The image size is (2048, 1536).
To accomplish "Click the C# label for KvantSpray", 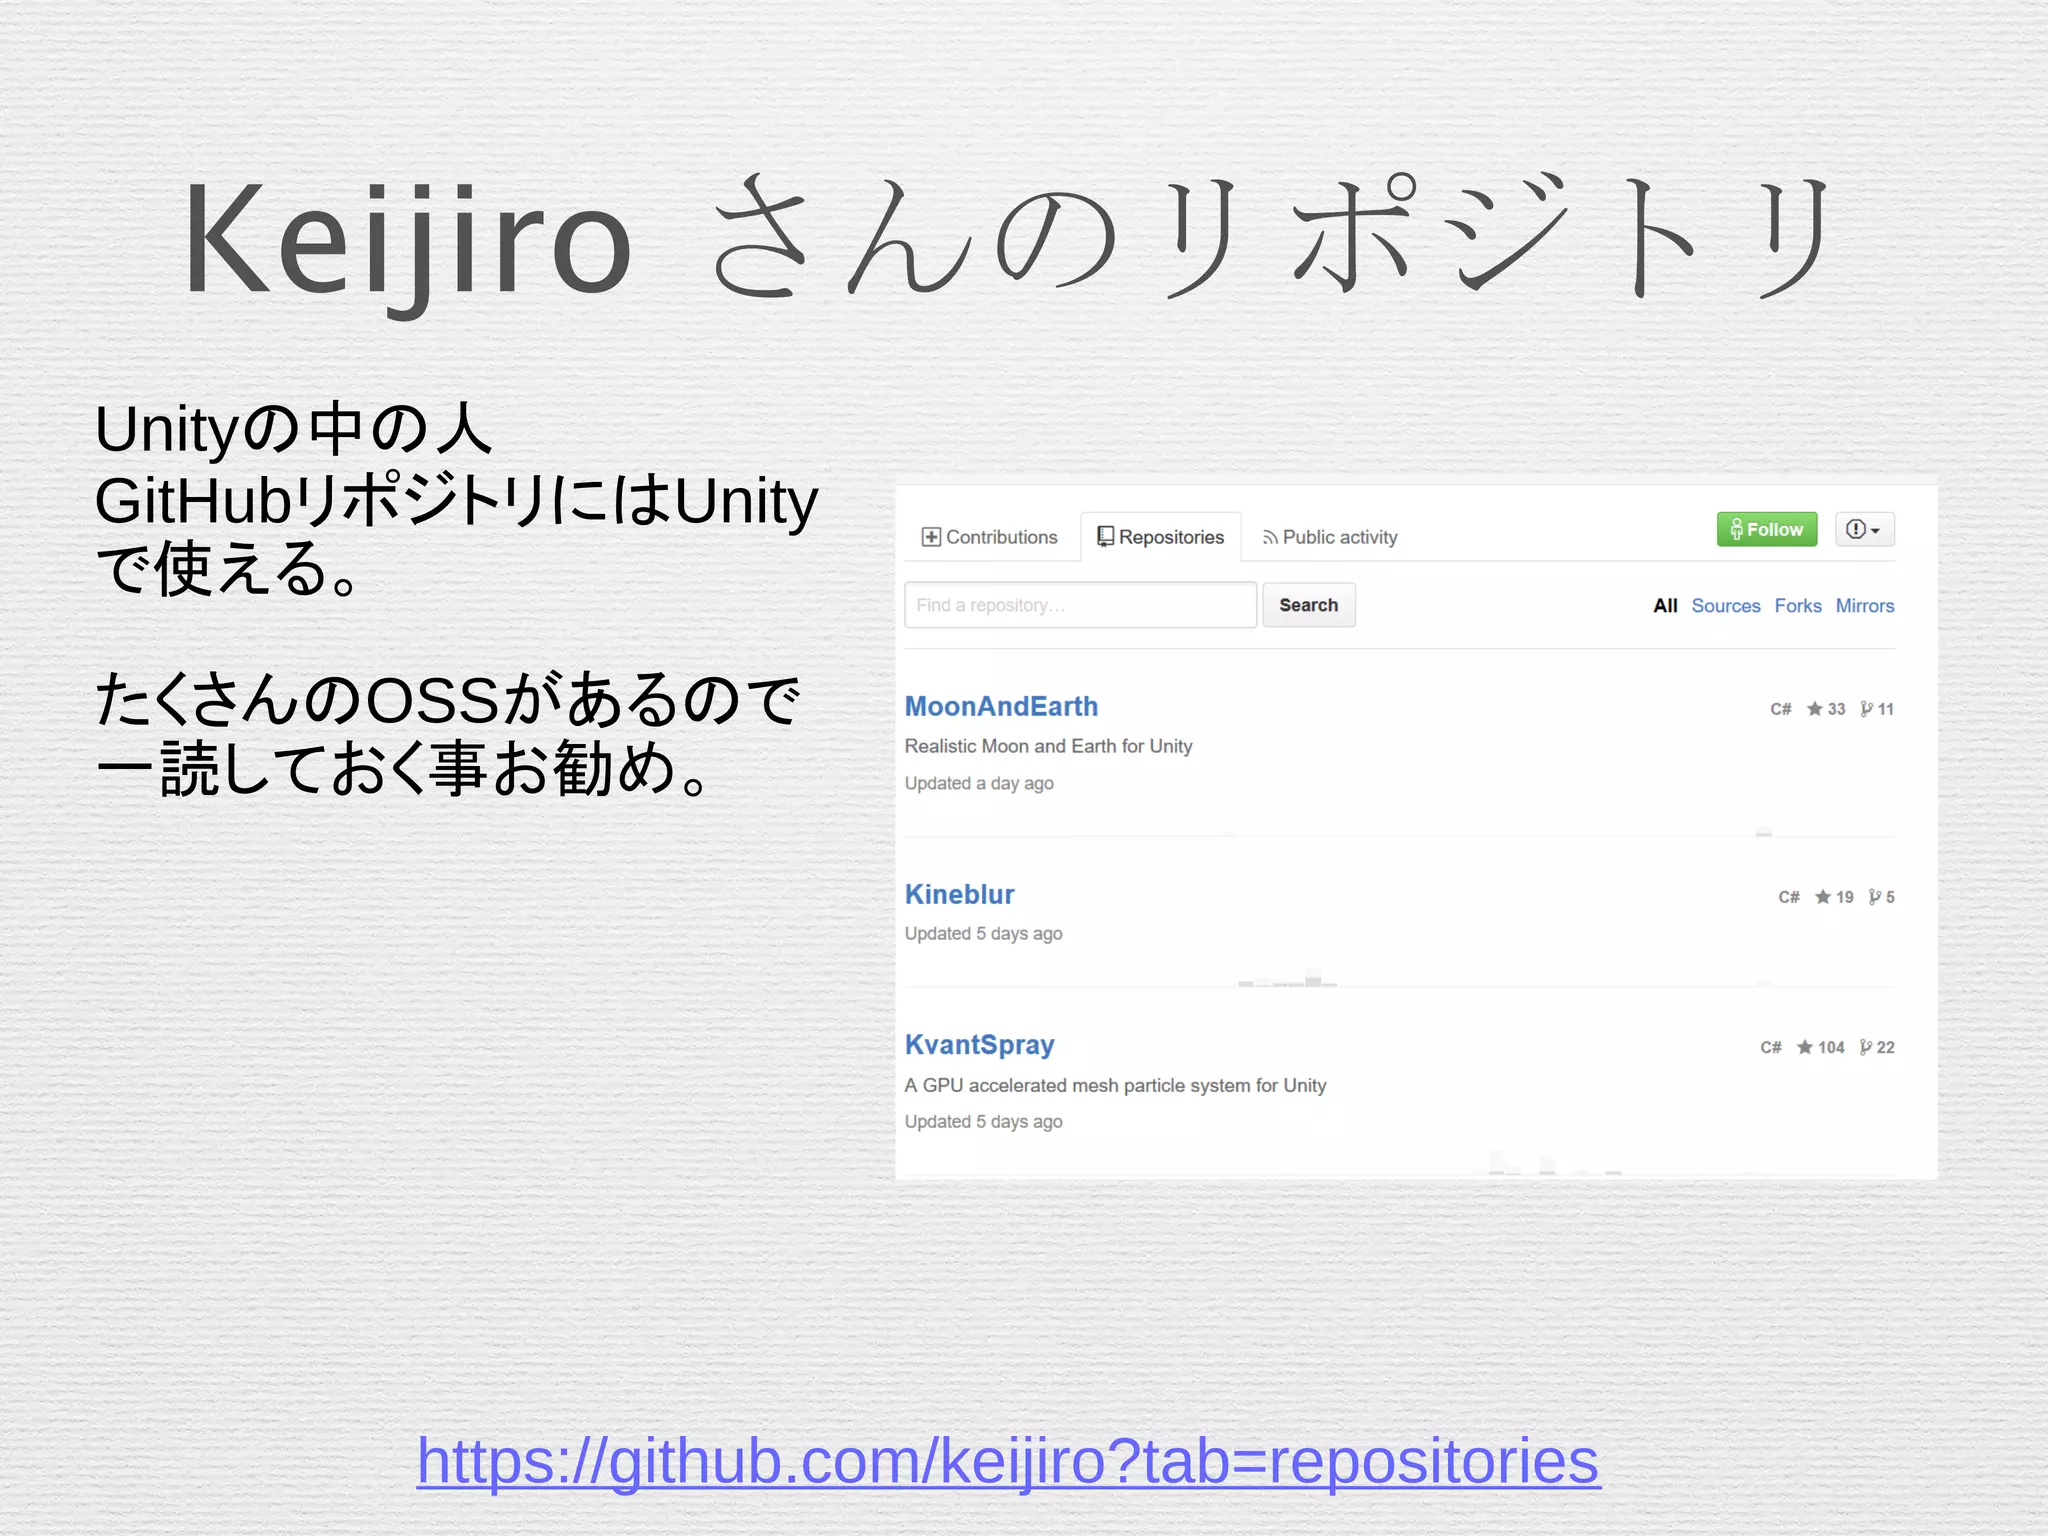I will click(1770, 1047).
